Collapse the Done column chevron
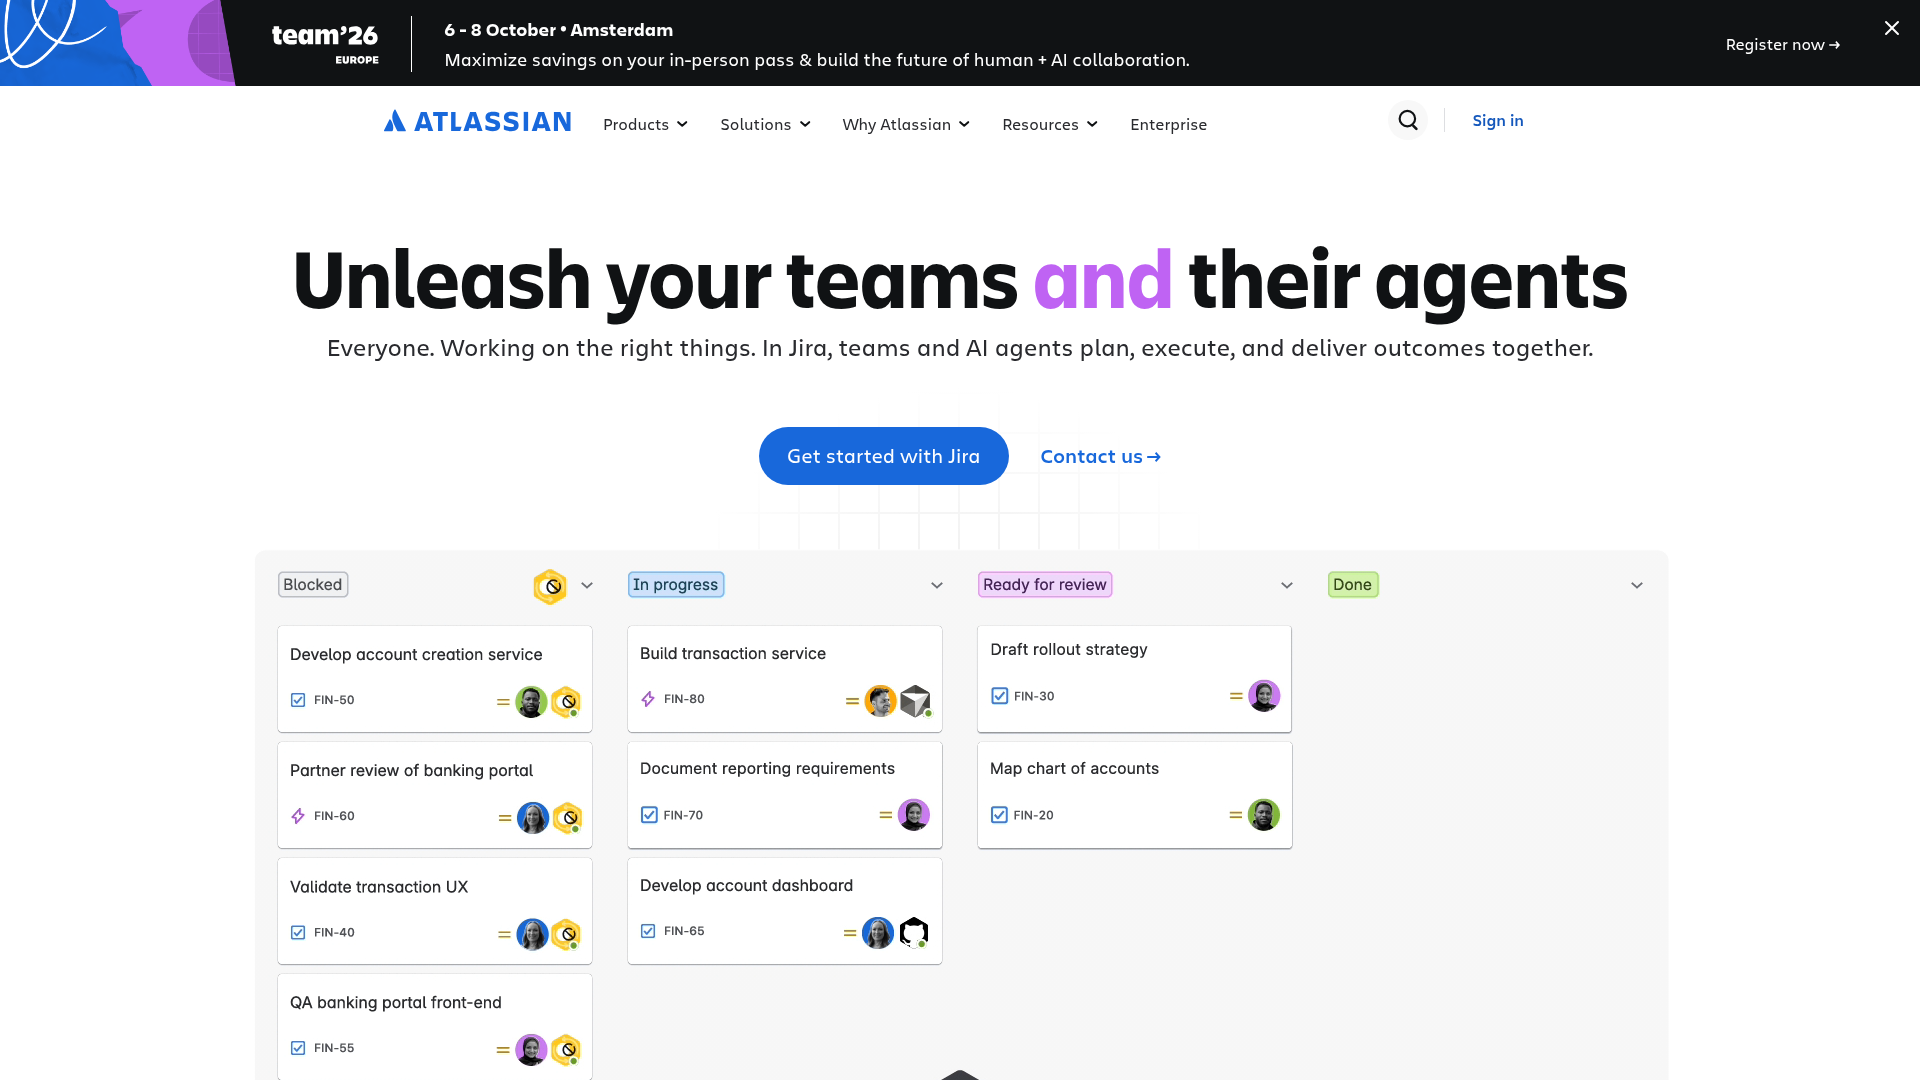 point(1637,586)
